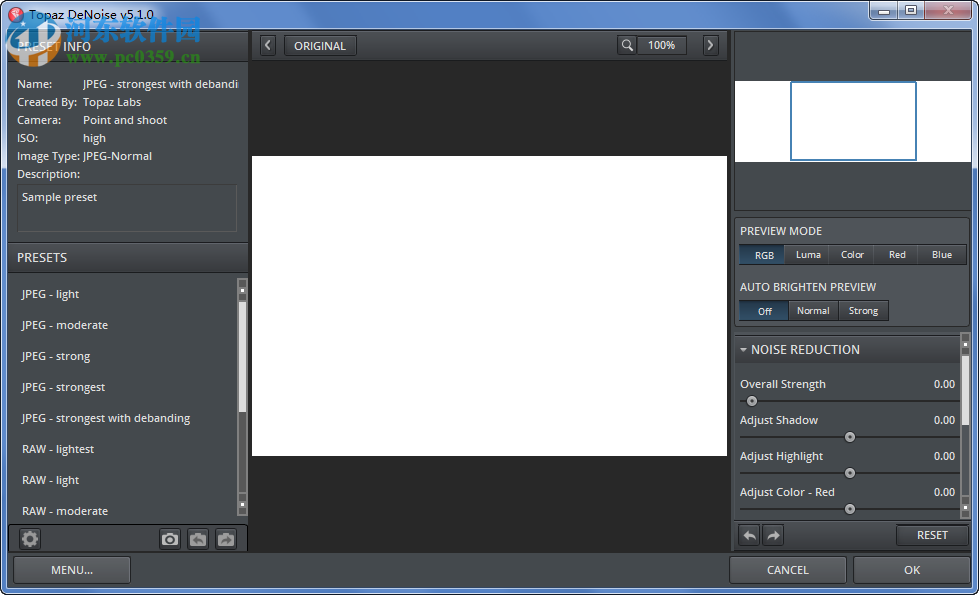Click the Overall Strength slider handle
This screenshot has height=595, width=979.
(752, 401)
